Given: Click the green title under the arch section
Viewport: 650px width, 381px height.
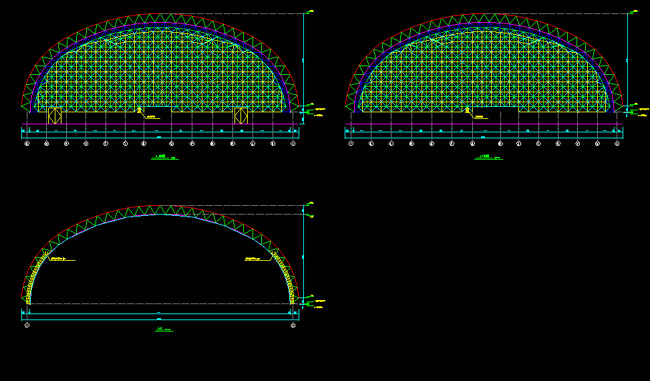Looking at the screenshot, I should [x=164, y=330].
